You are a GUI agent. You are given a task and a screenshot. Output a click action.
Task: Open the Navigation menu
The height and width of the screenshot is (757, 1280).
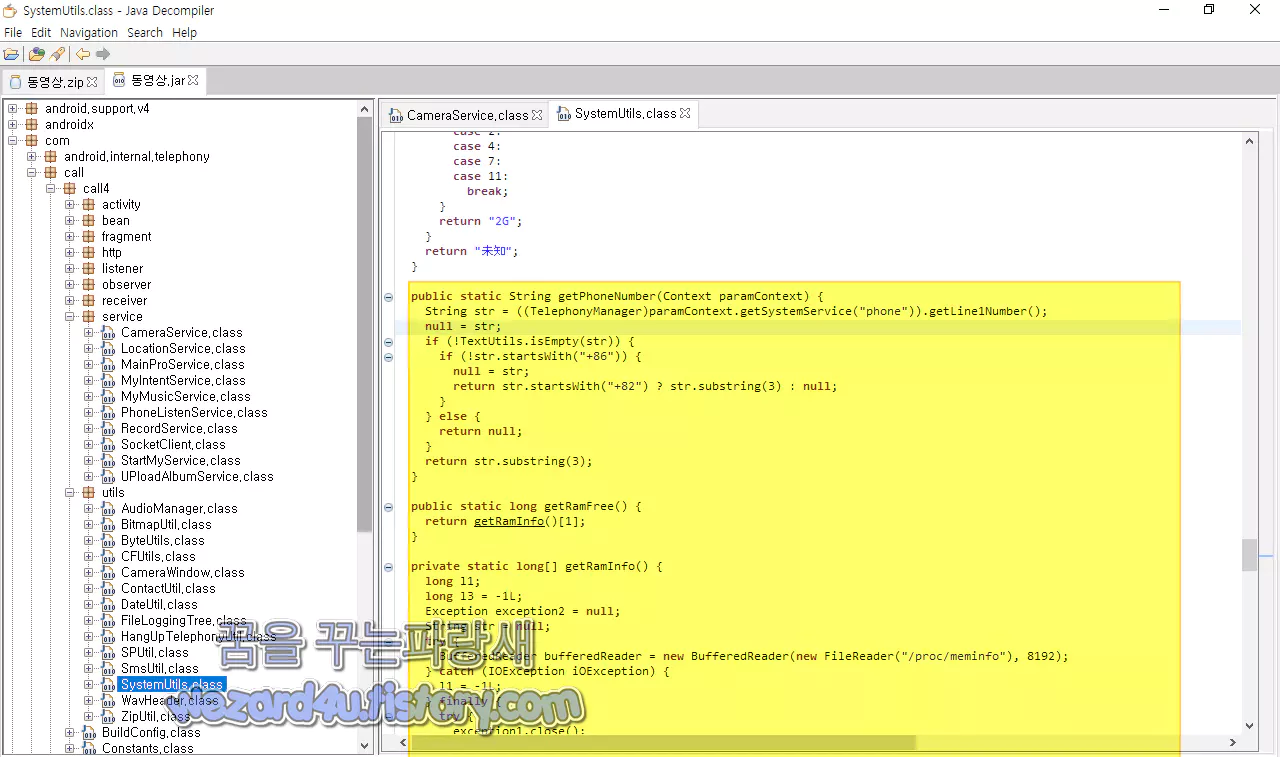[89, 32]
